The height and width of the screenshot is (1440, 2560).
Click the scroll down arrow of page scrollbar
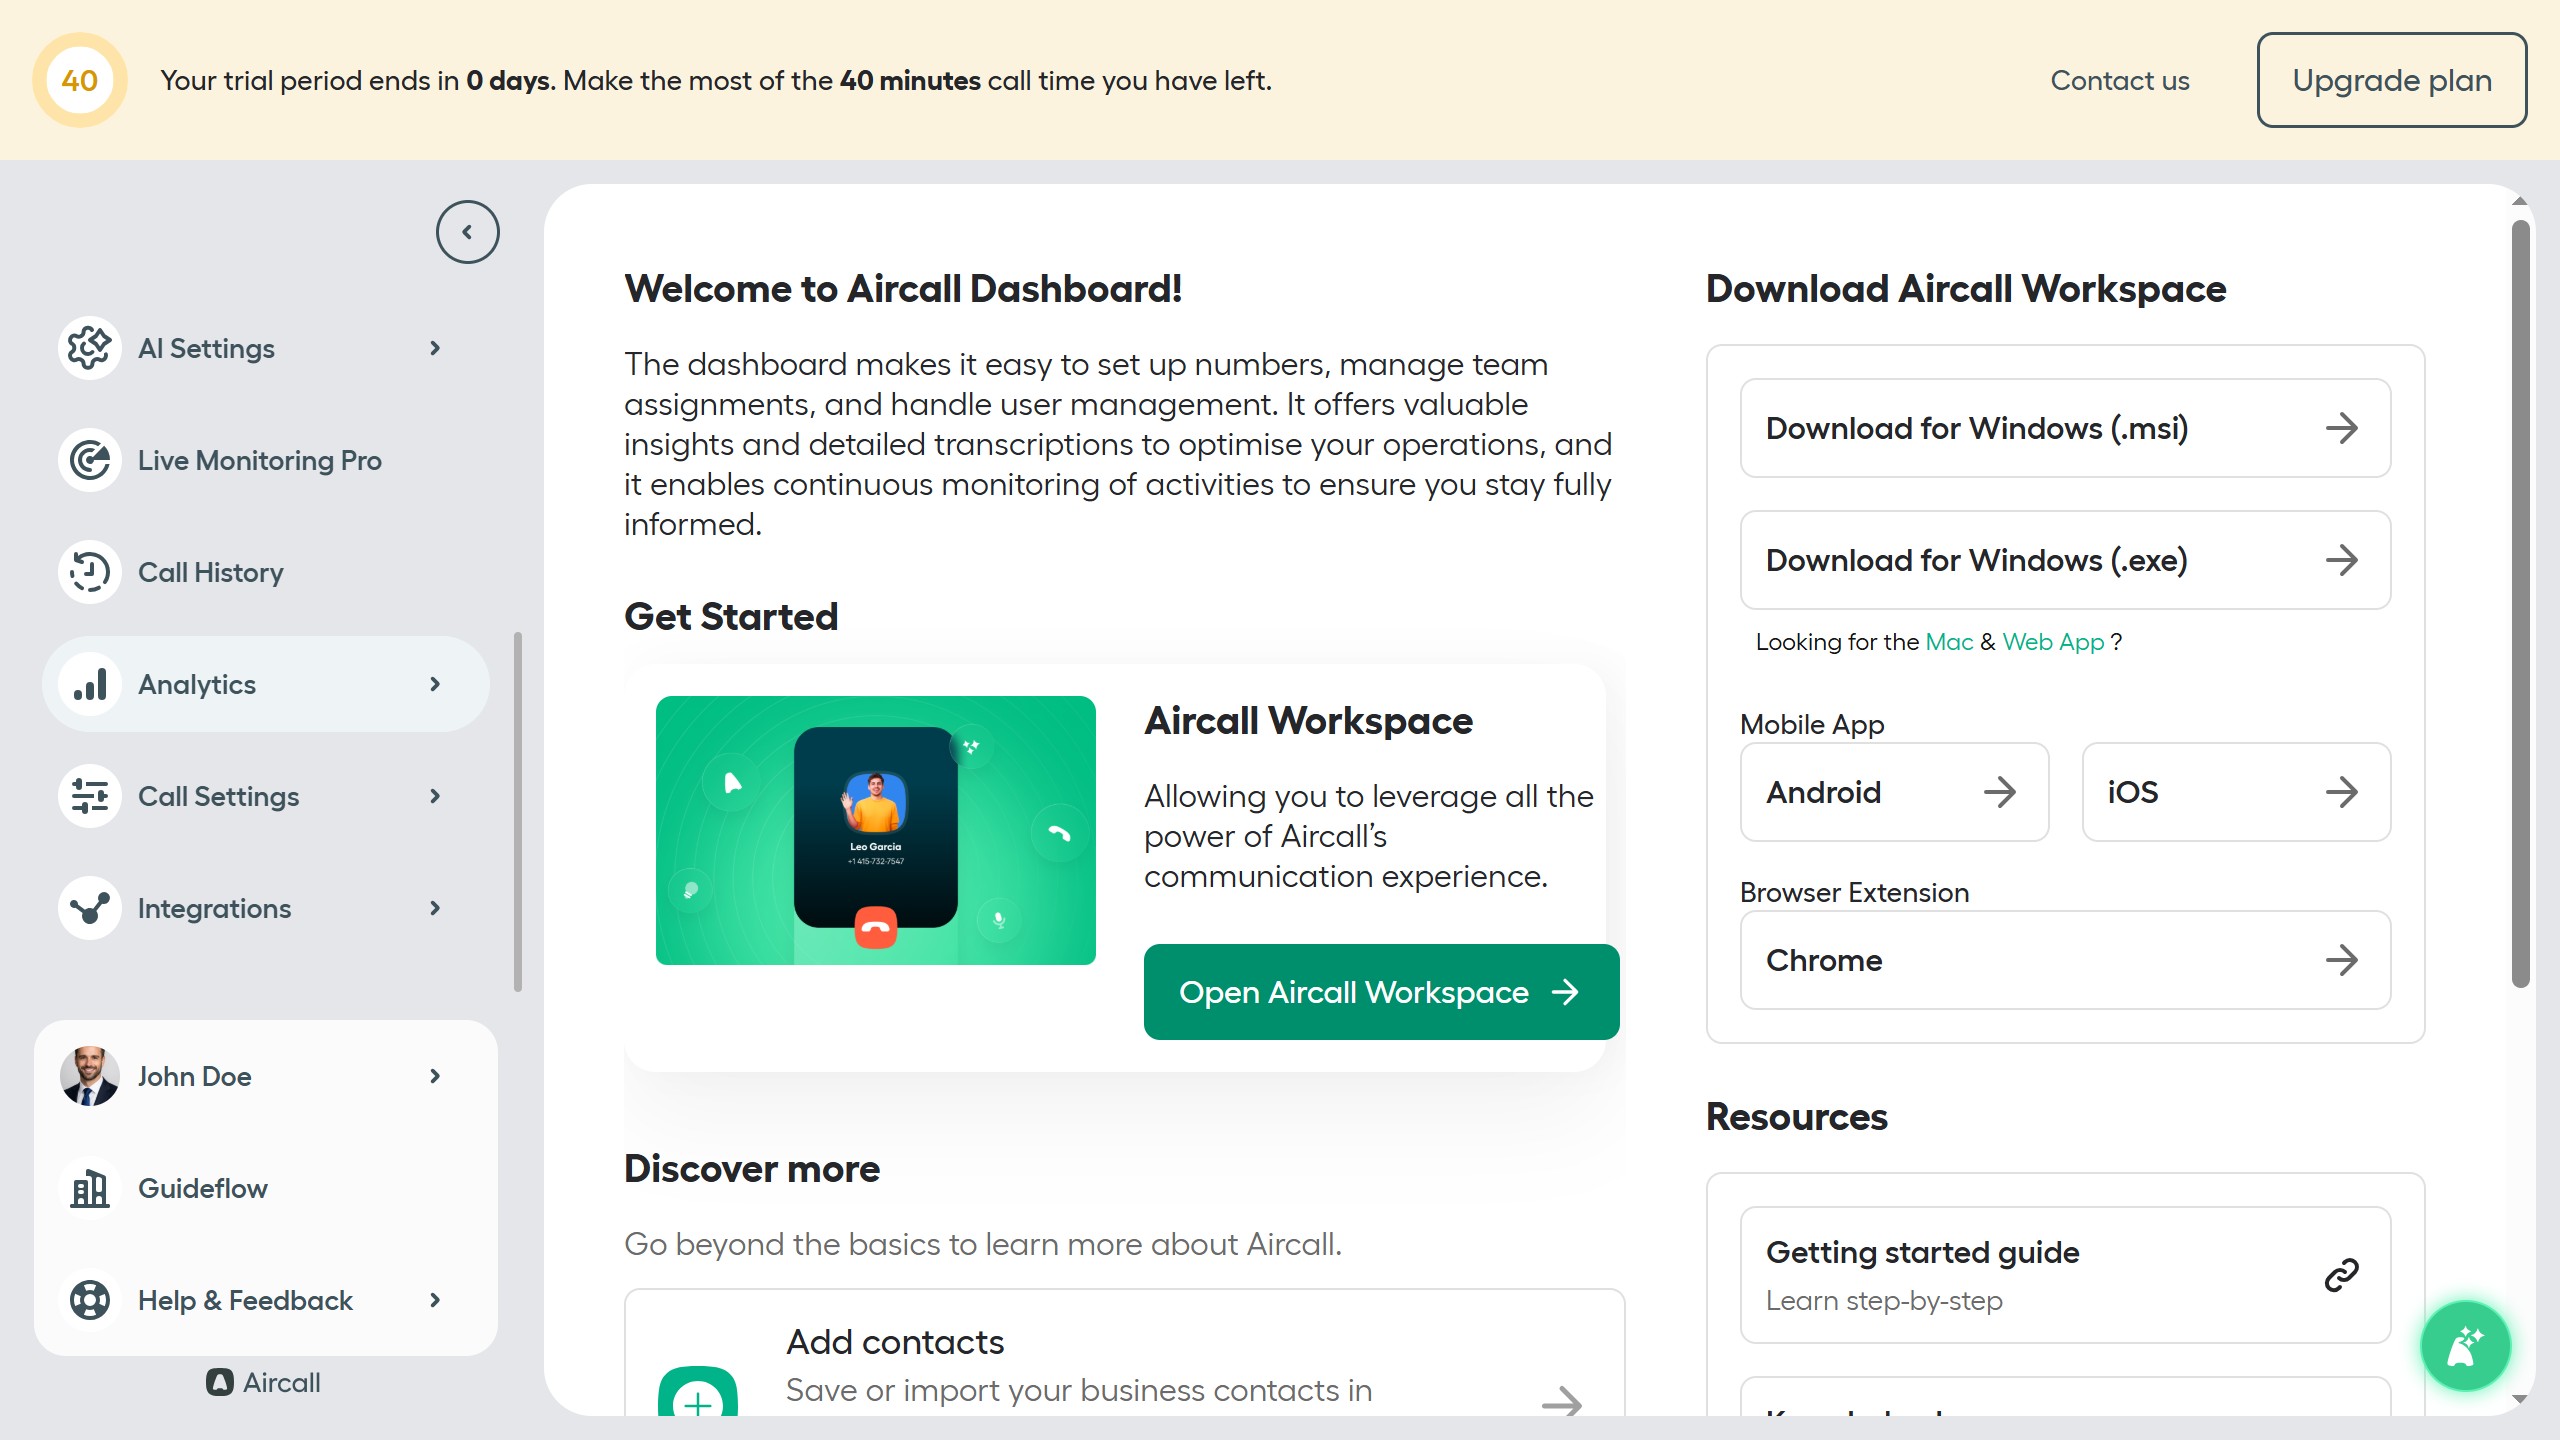pos(2520,1399)
